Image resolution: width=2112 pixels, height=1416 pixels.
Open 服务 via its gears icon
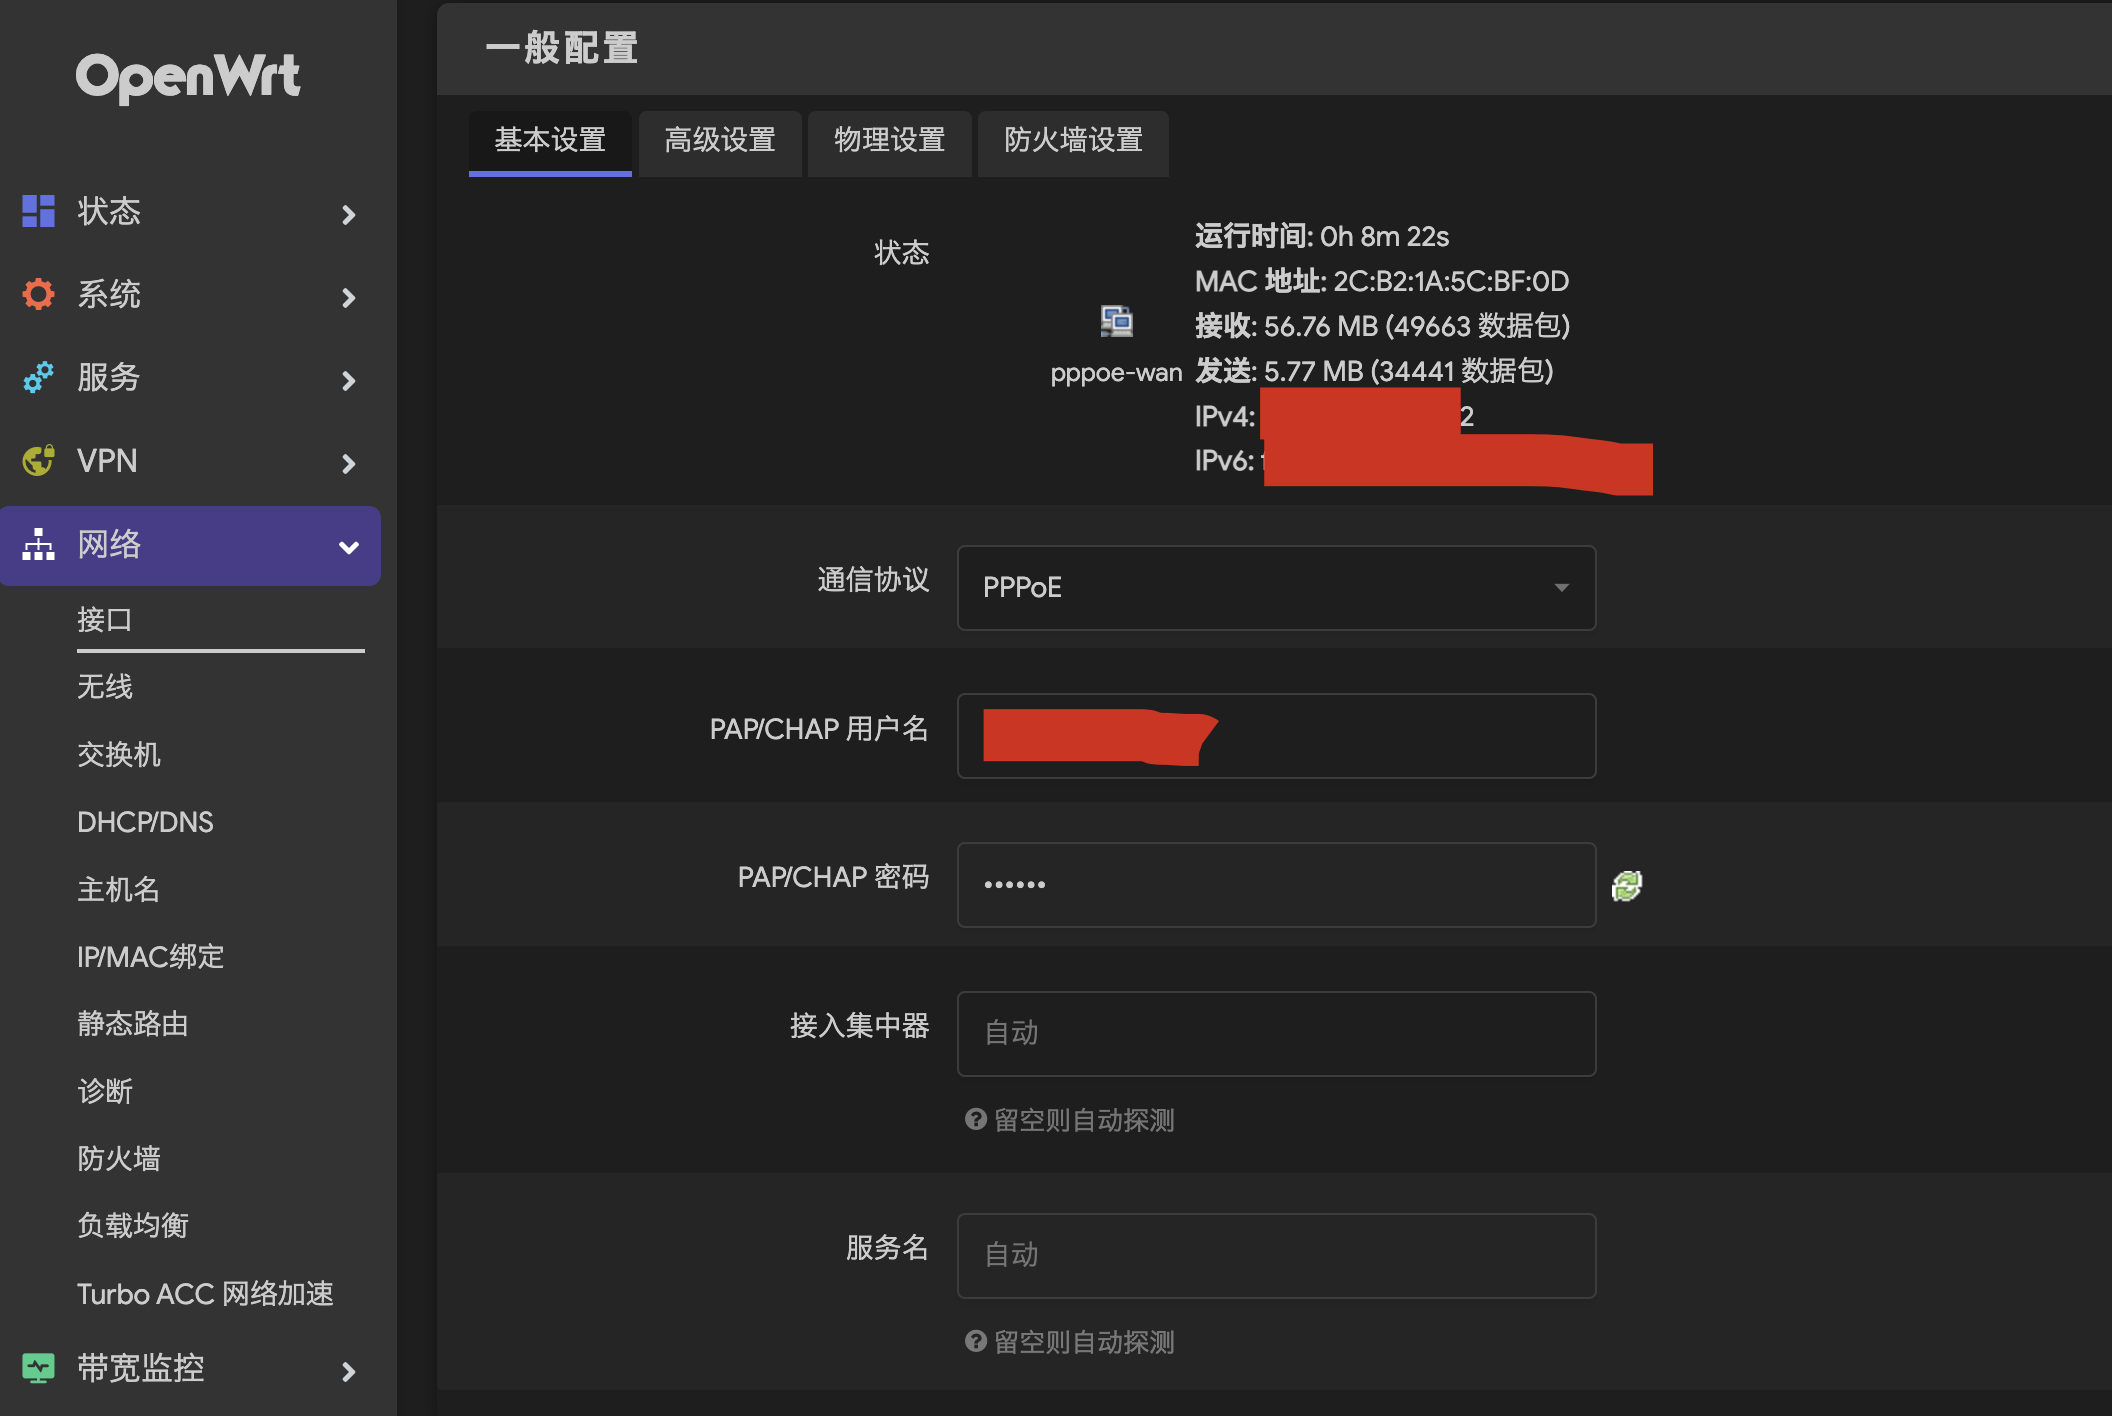(37, 378)
